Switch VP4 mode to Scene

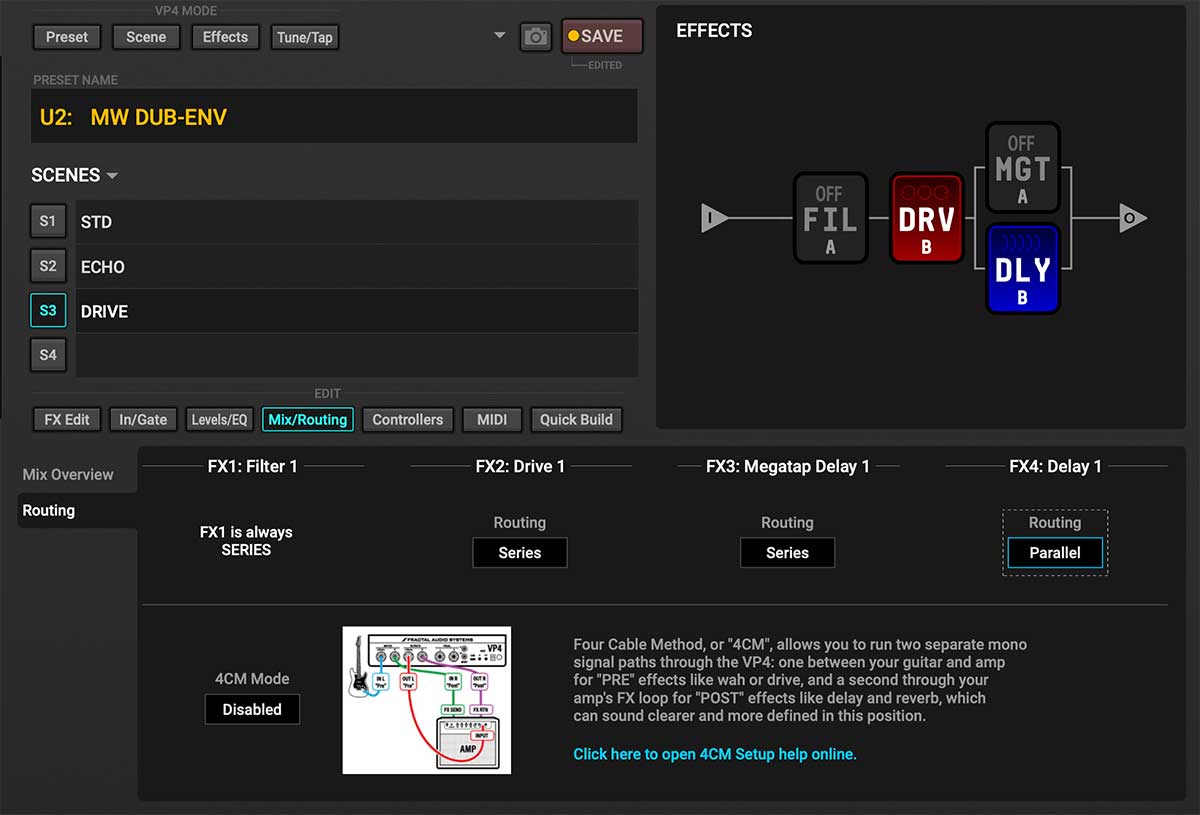(146, 37)
